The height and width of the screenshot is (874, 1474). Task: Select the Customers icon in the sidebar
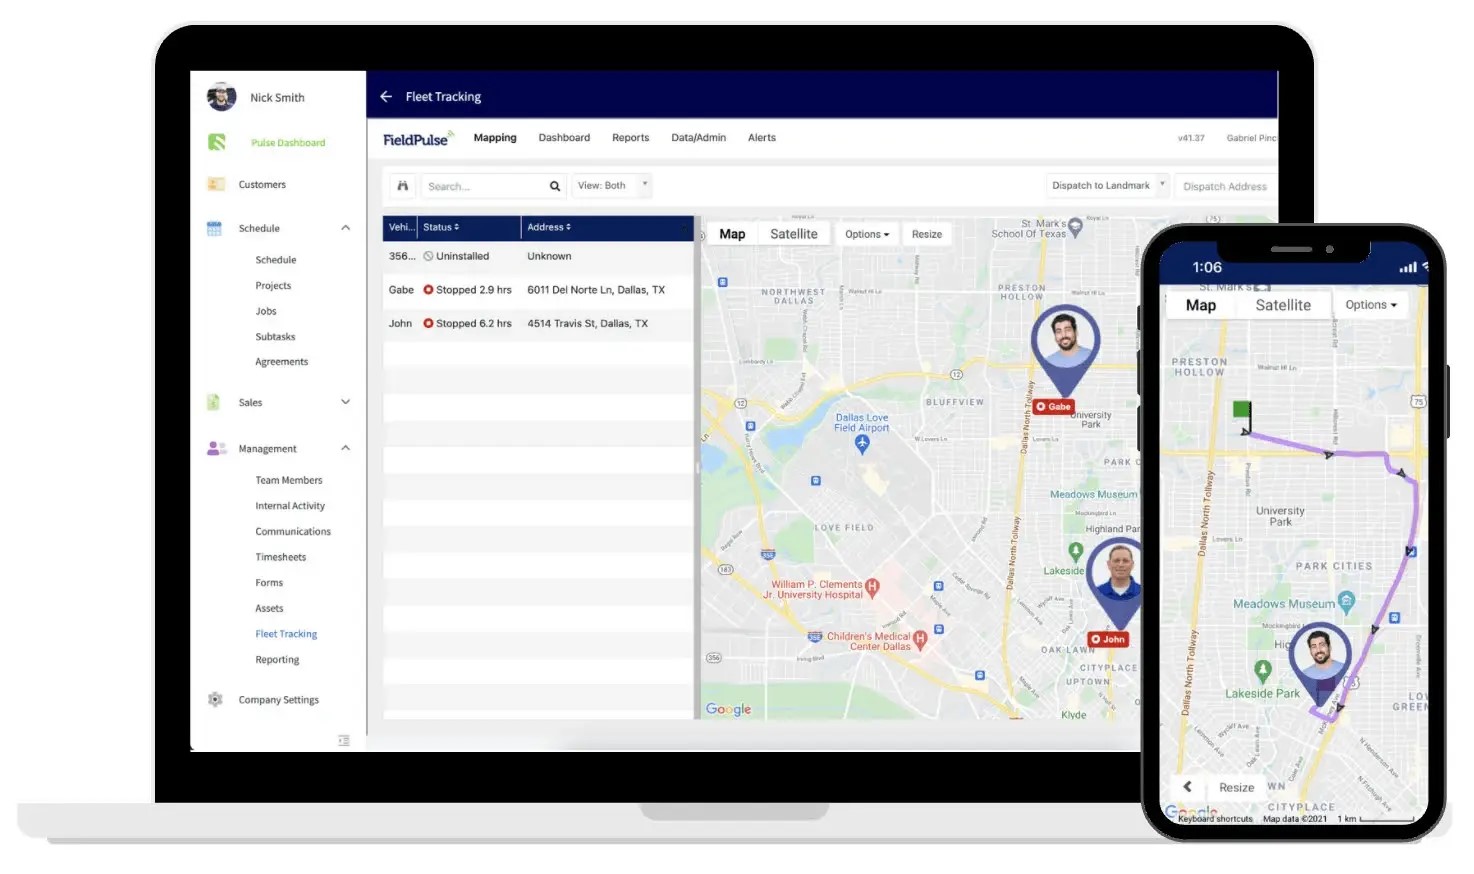click(216, 184)
